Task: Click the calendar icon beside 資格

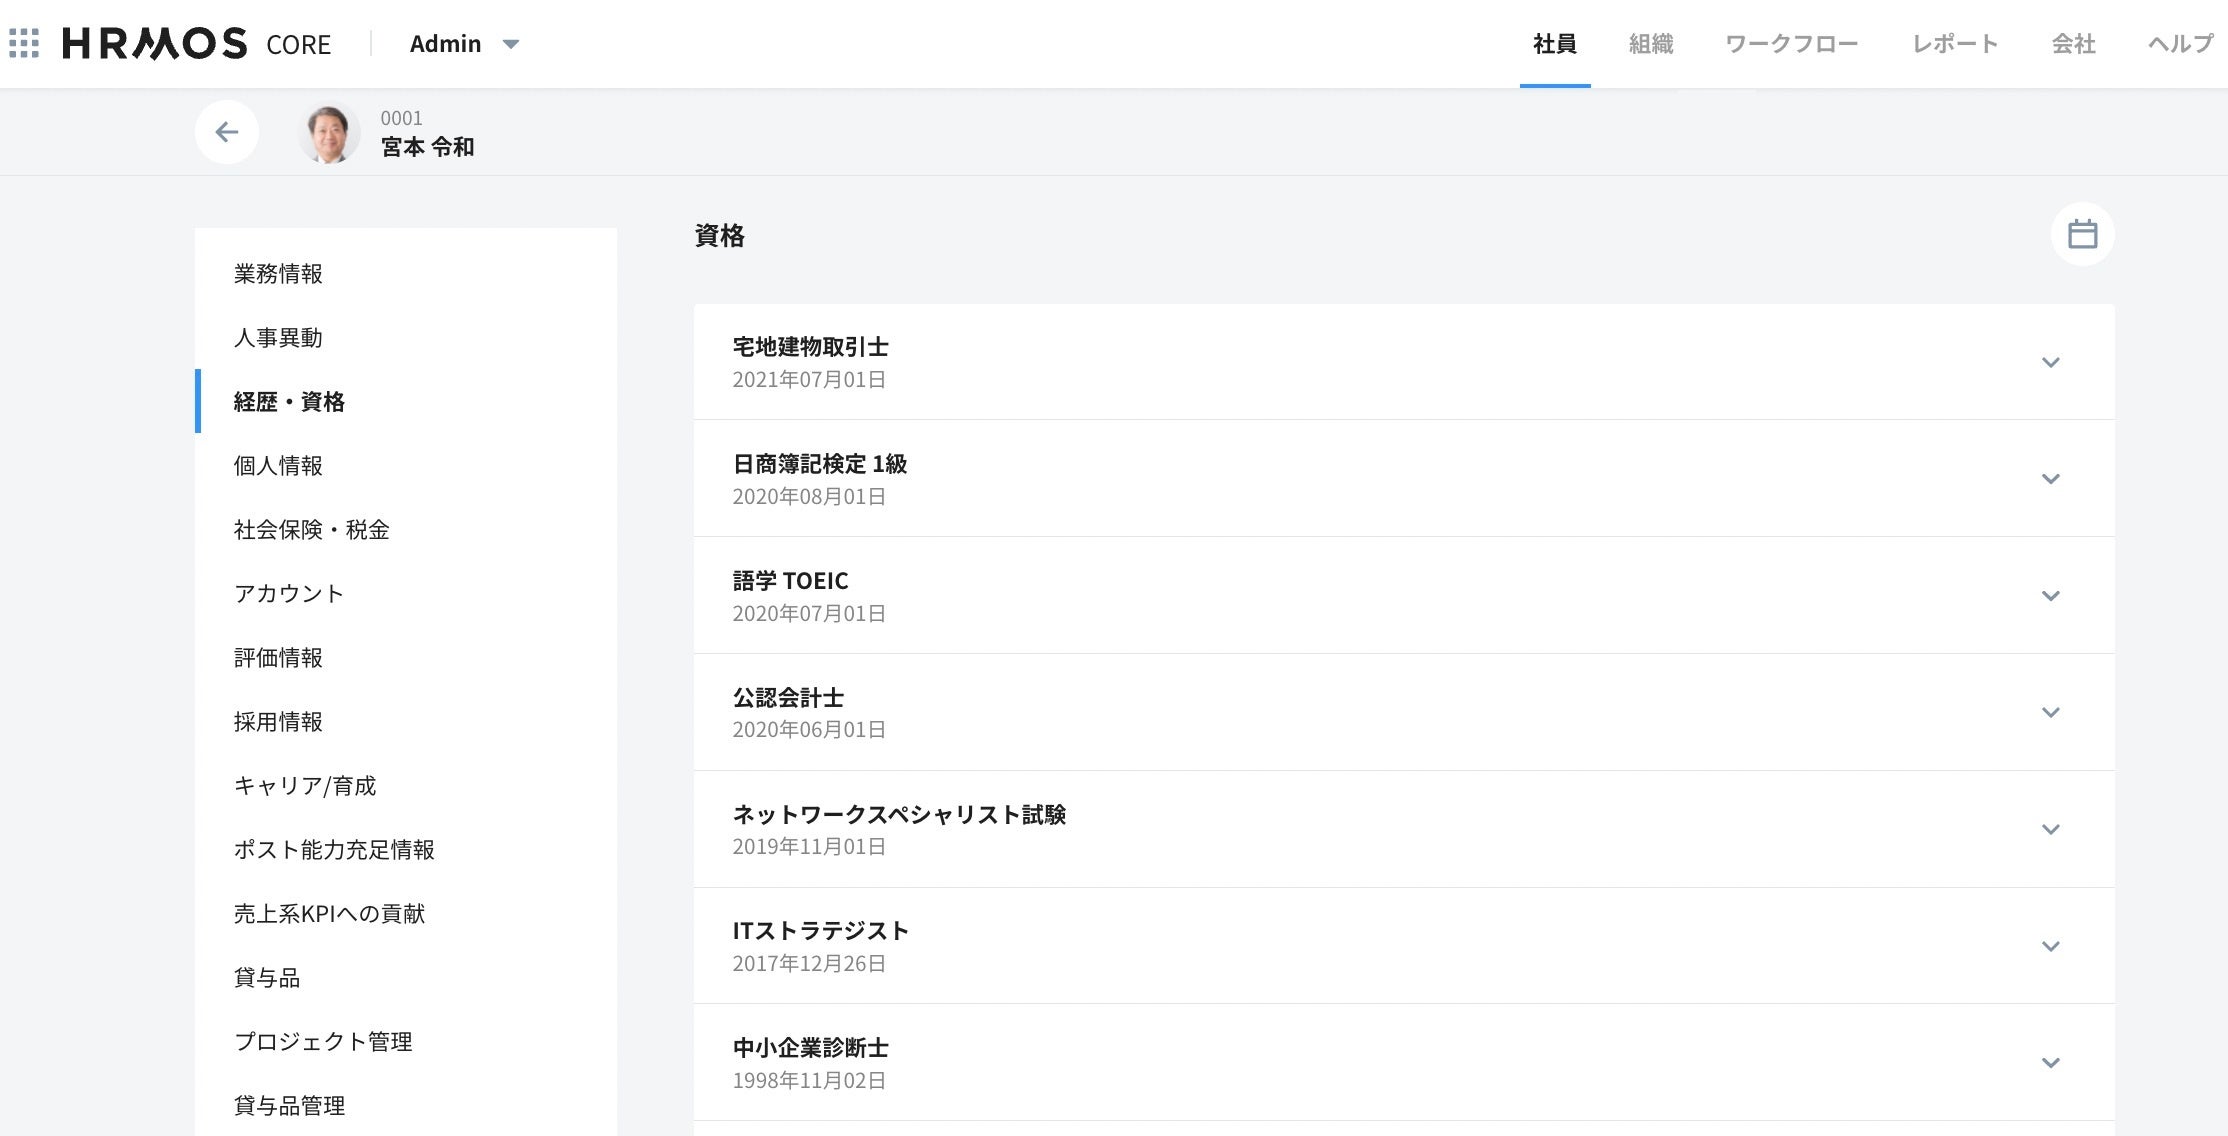Action: 2082,234
